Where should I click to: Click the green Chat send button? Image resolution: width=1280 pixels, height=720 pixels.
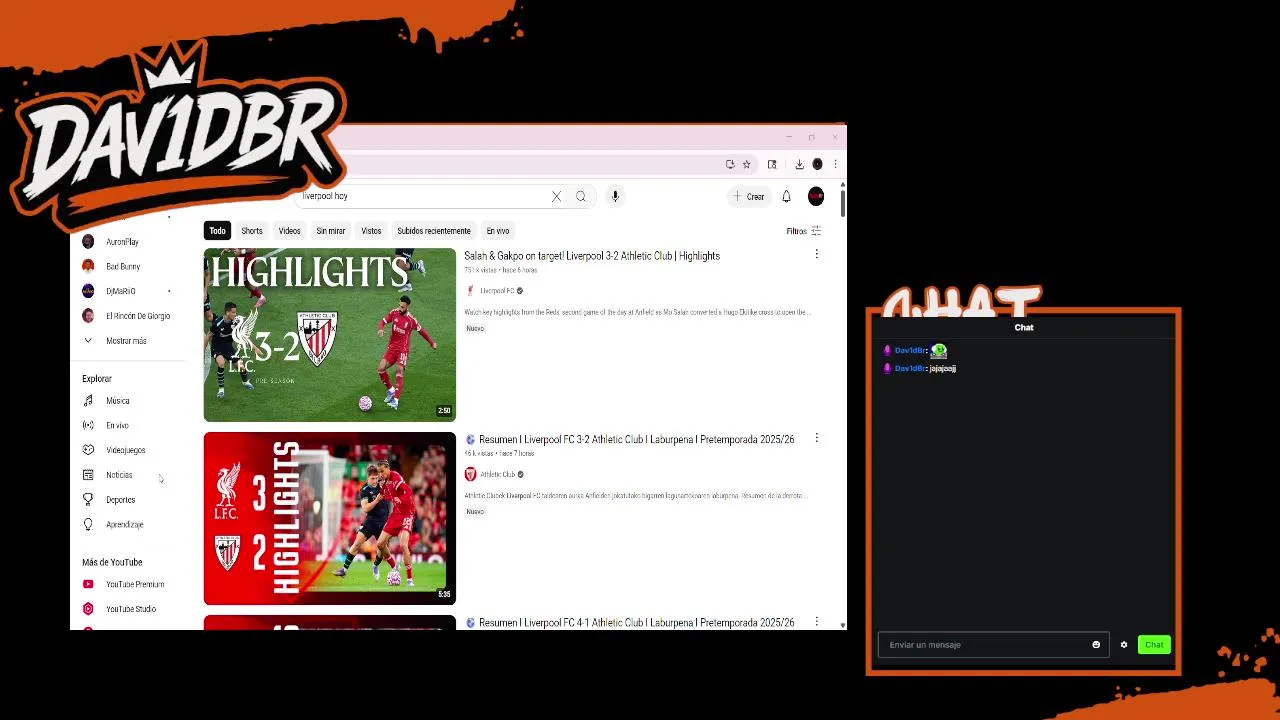coord(1154,645)
